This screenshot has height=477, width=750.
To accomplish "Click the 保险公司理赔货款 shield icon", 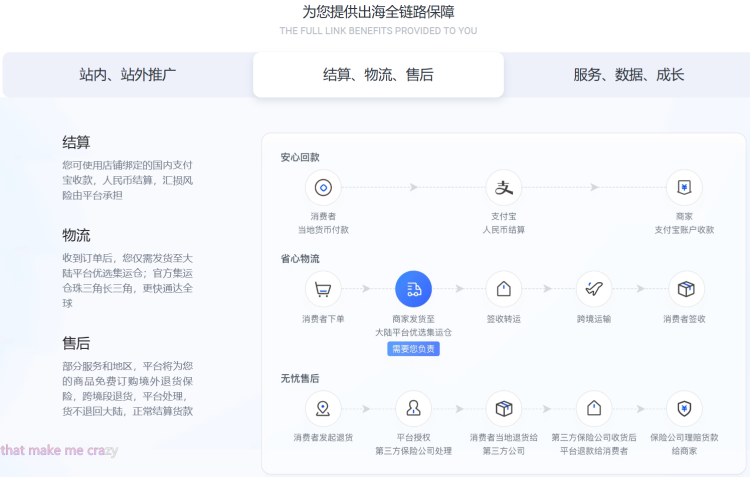I will 684,409.
